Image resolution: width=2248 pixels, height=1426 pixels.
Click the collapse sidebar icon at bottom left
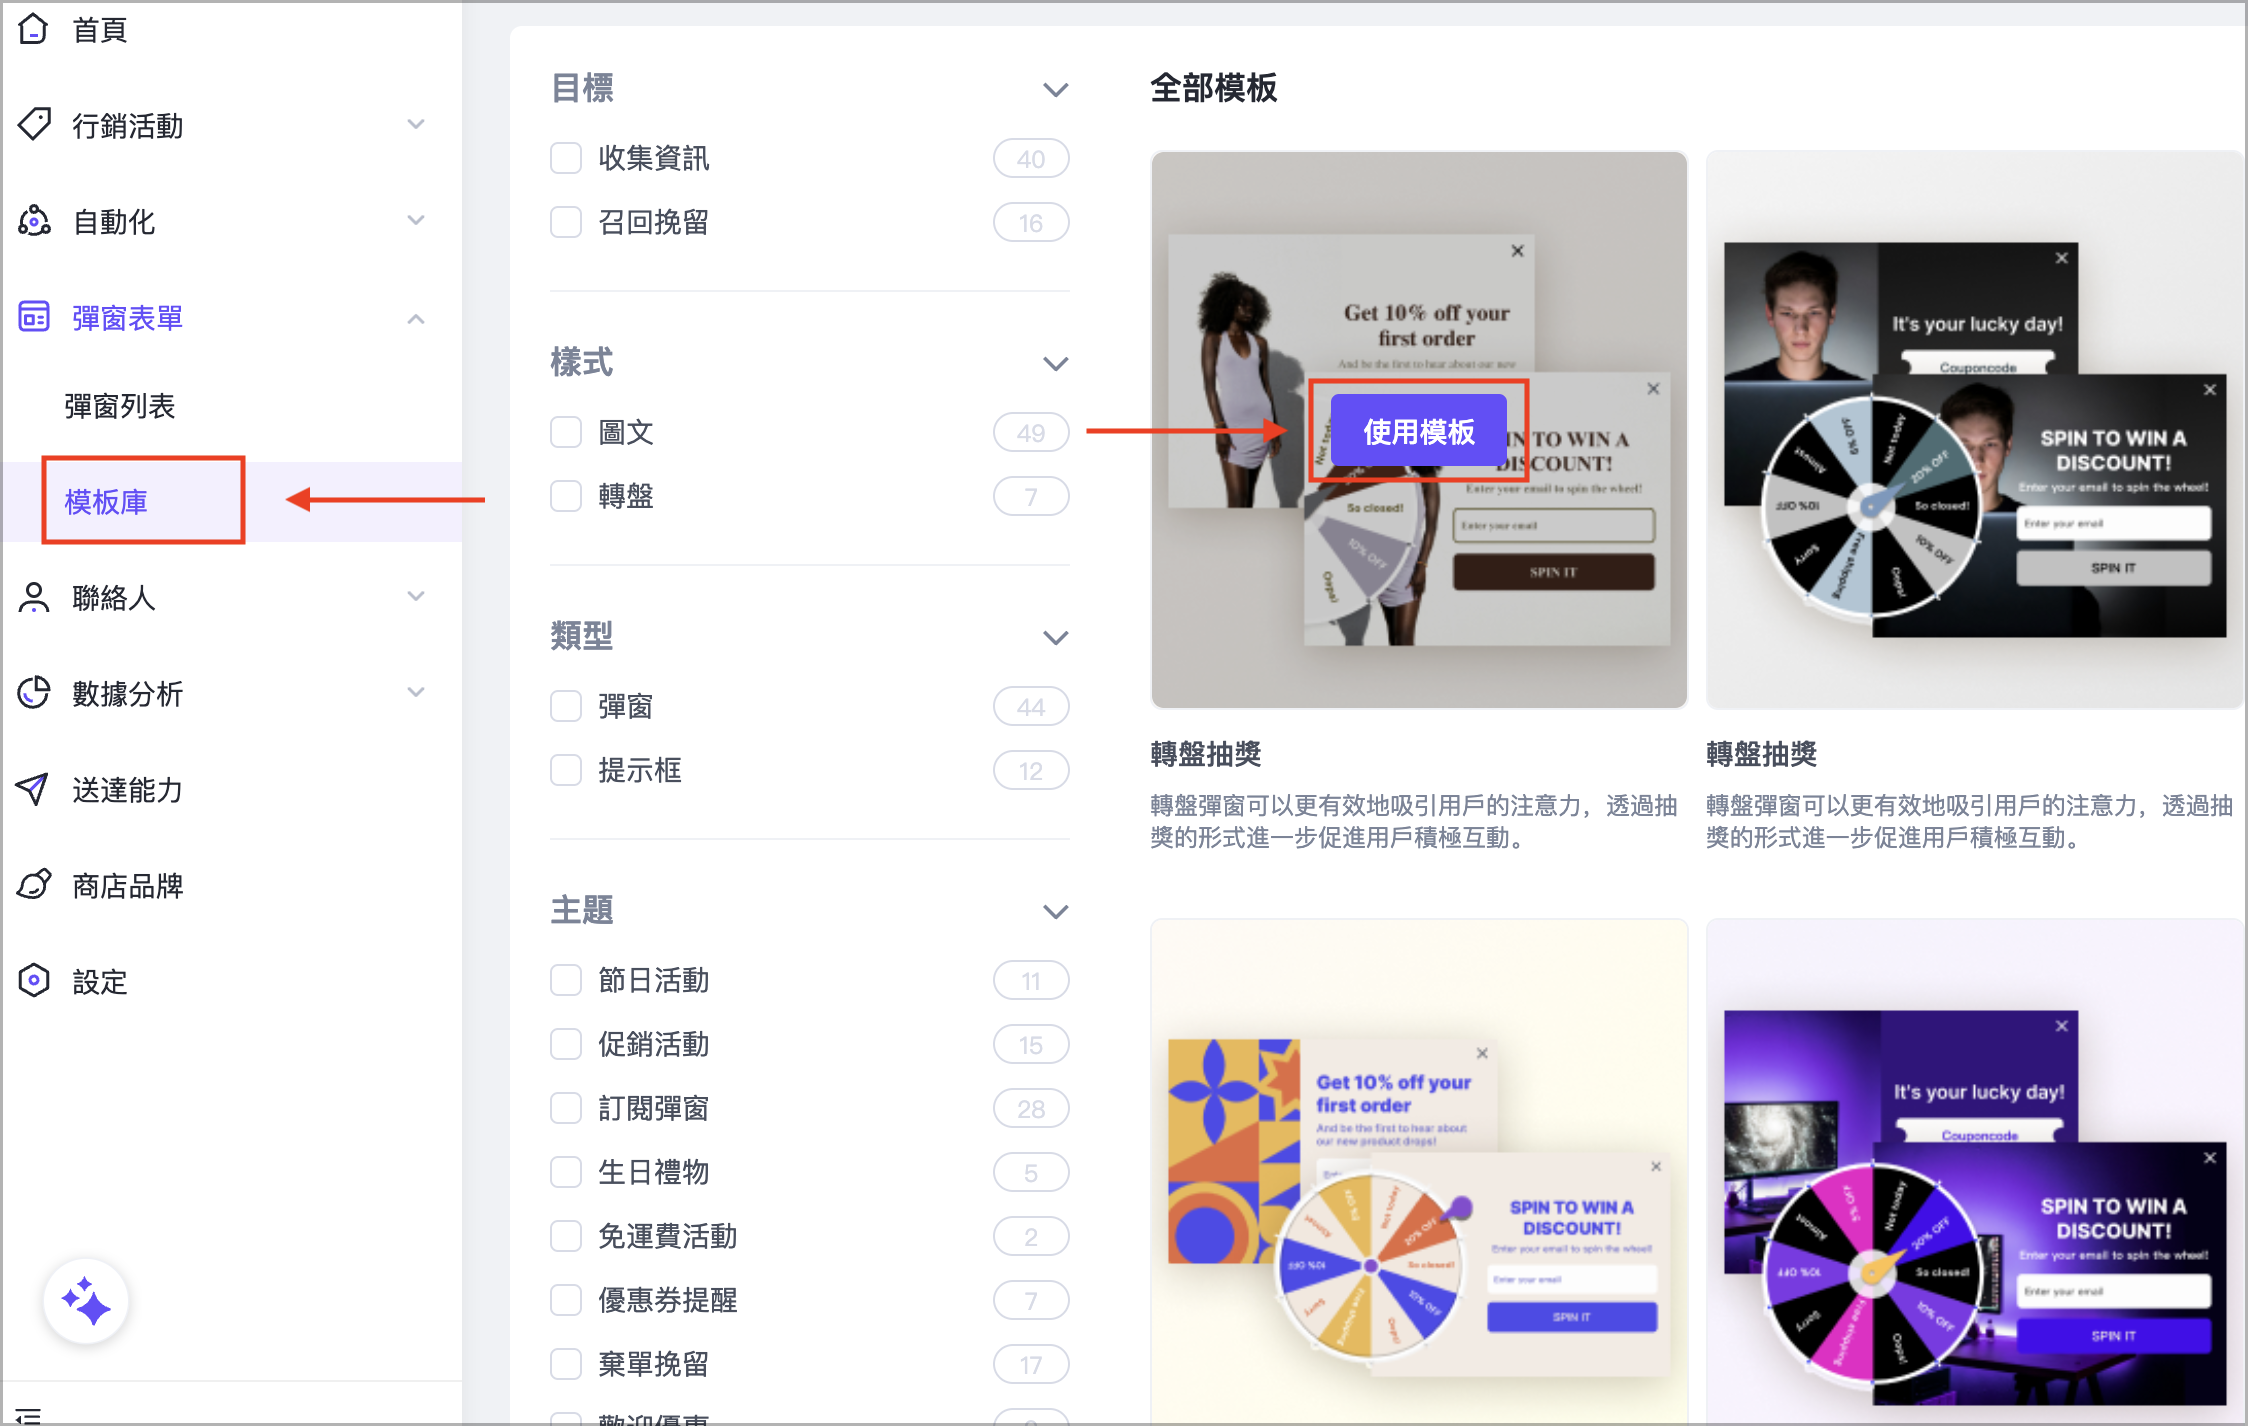[28, 1414]
